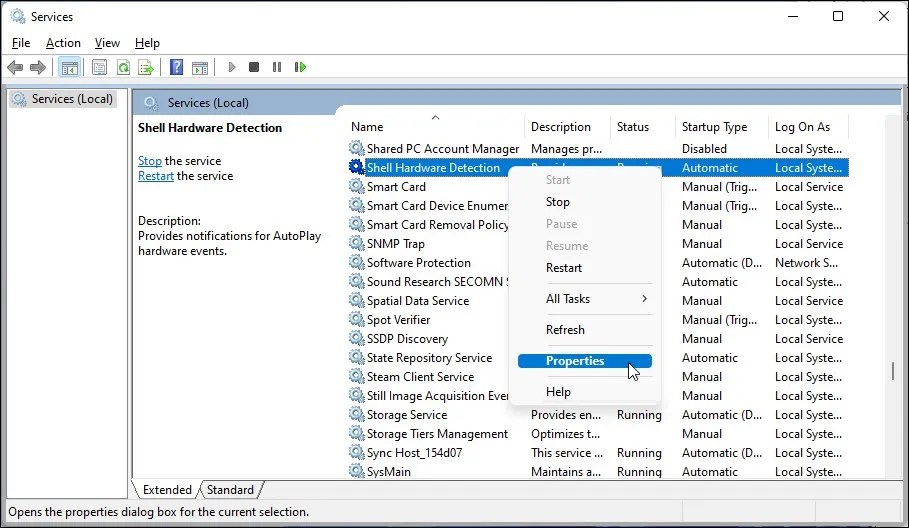Viewport: 909px width, 528px height.
Task: Go forward using the toolbar Forward arrow
Action: point(38,68)
